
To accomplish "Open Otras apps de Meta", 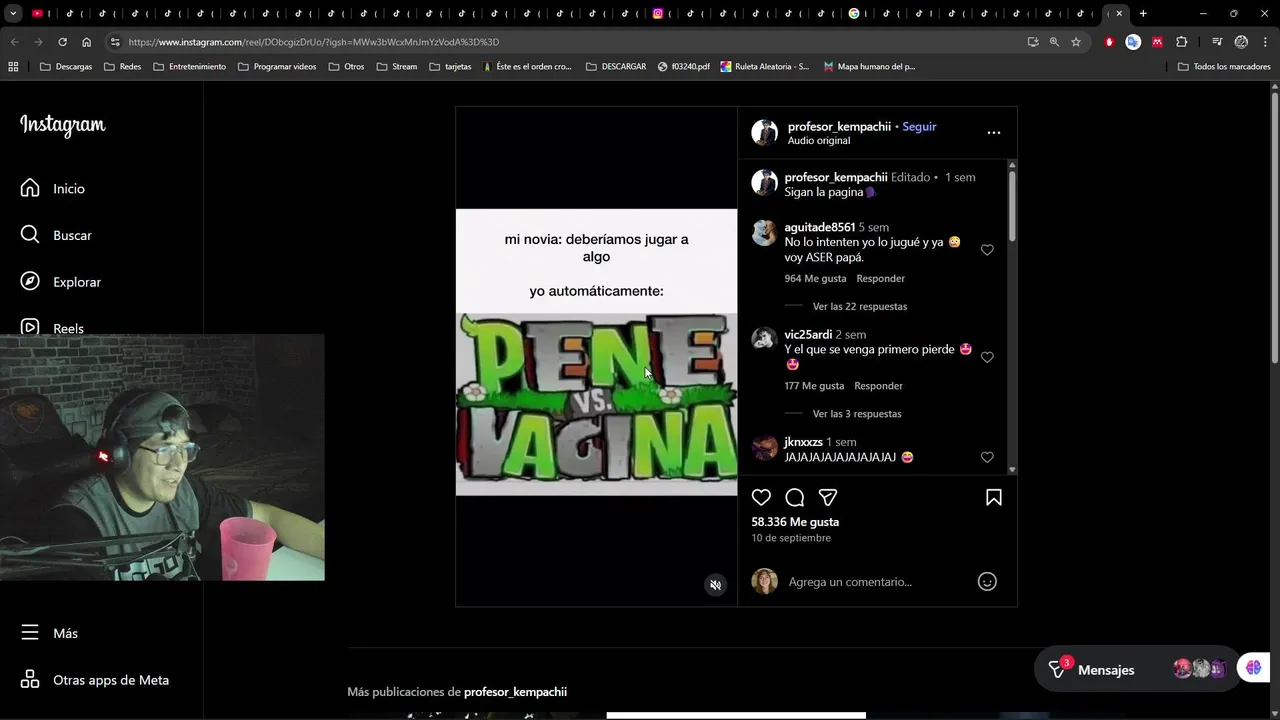I will [x=95, y=680].
